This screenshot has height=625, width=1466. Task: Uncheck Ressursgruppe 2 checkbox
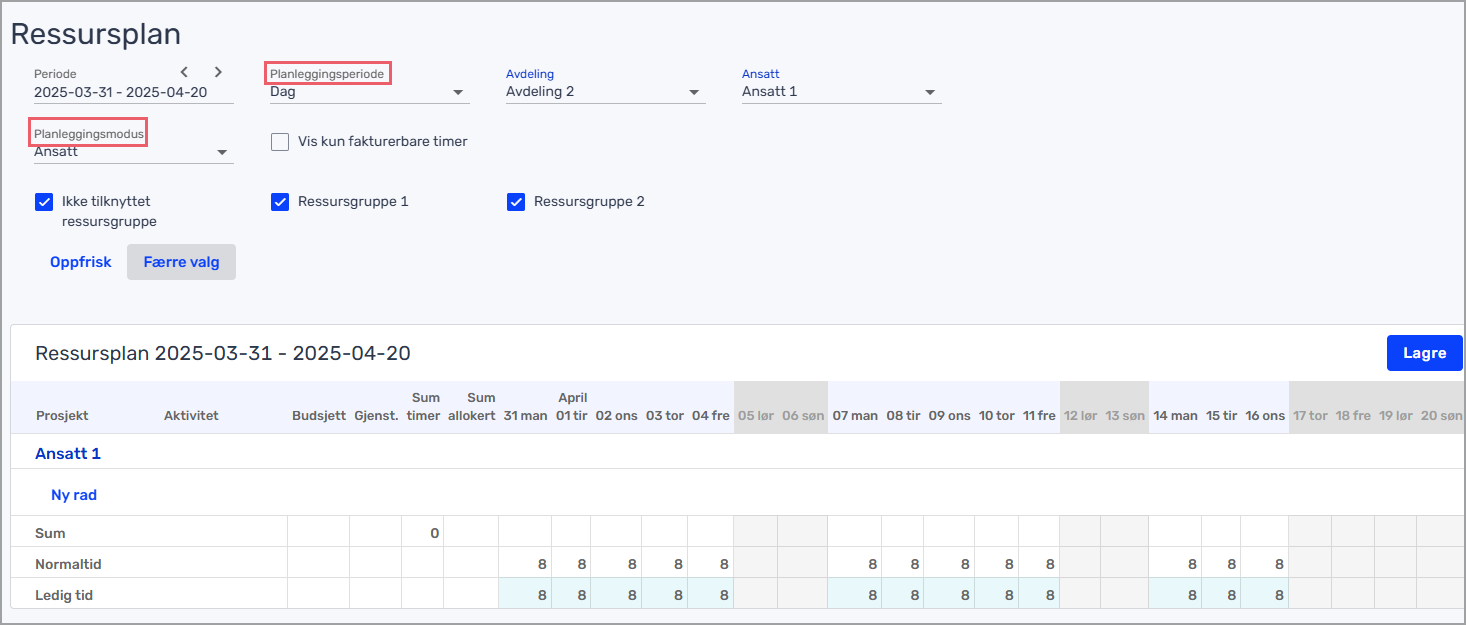click(x=516, y=202)
